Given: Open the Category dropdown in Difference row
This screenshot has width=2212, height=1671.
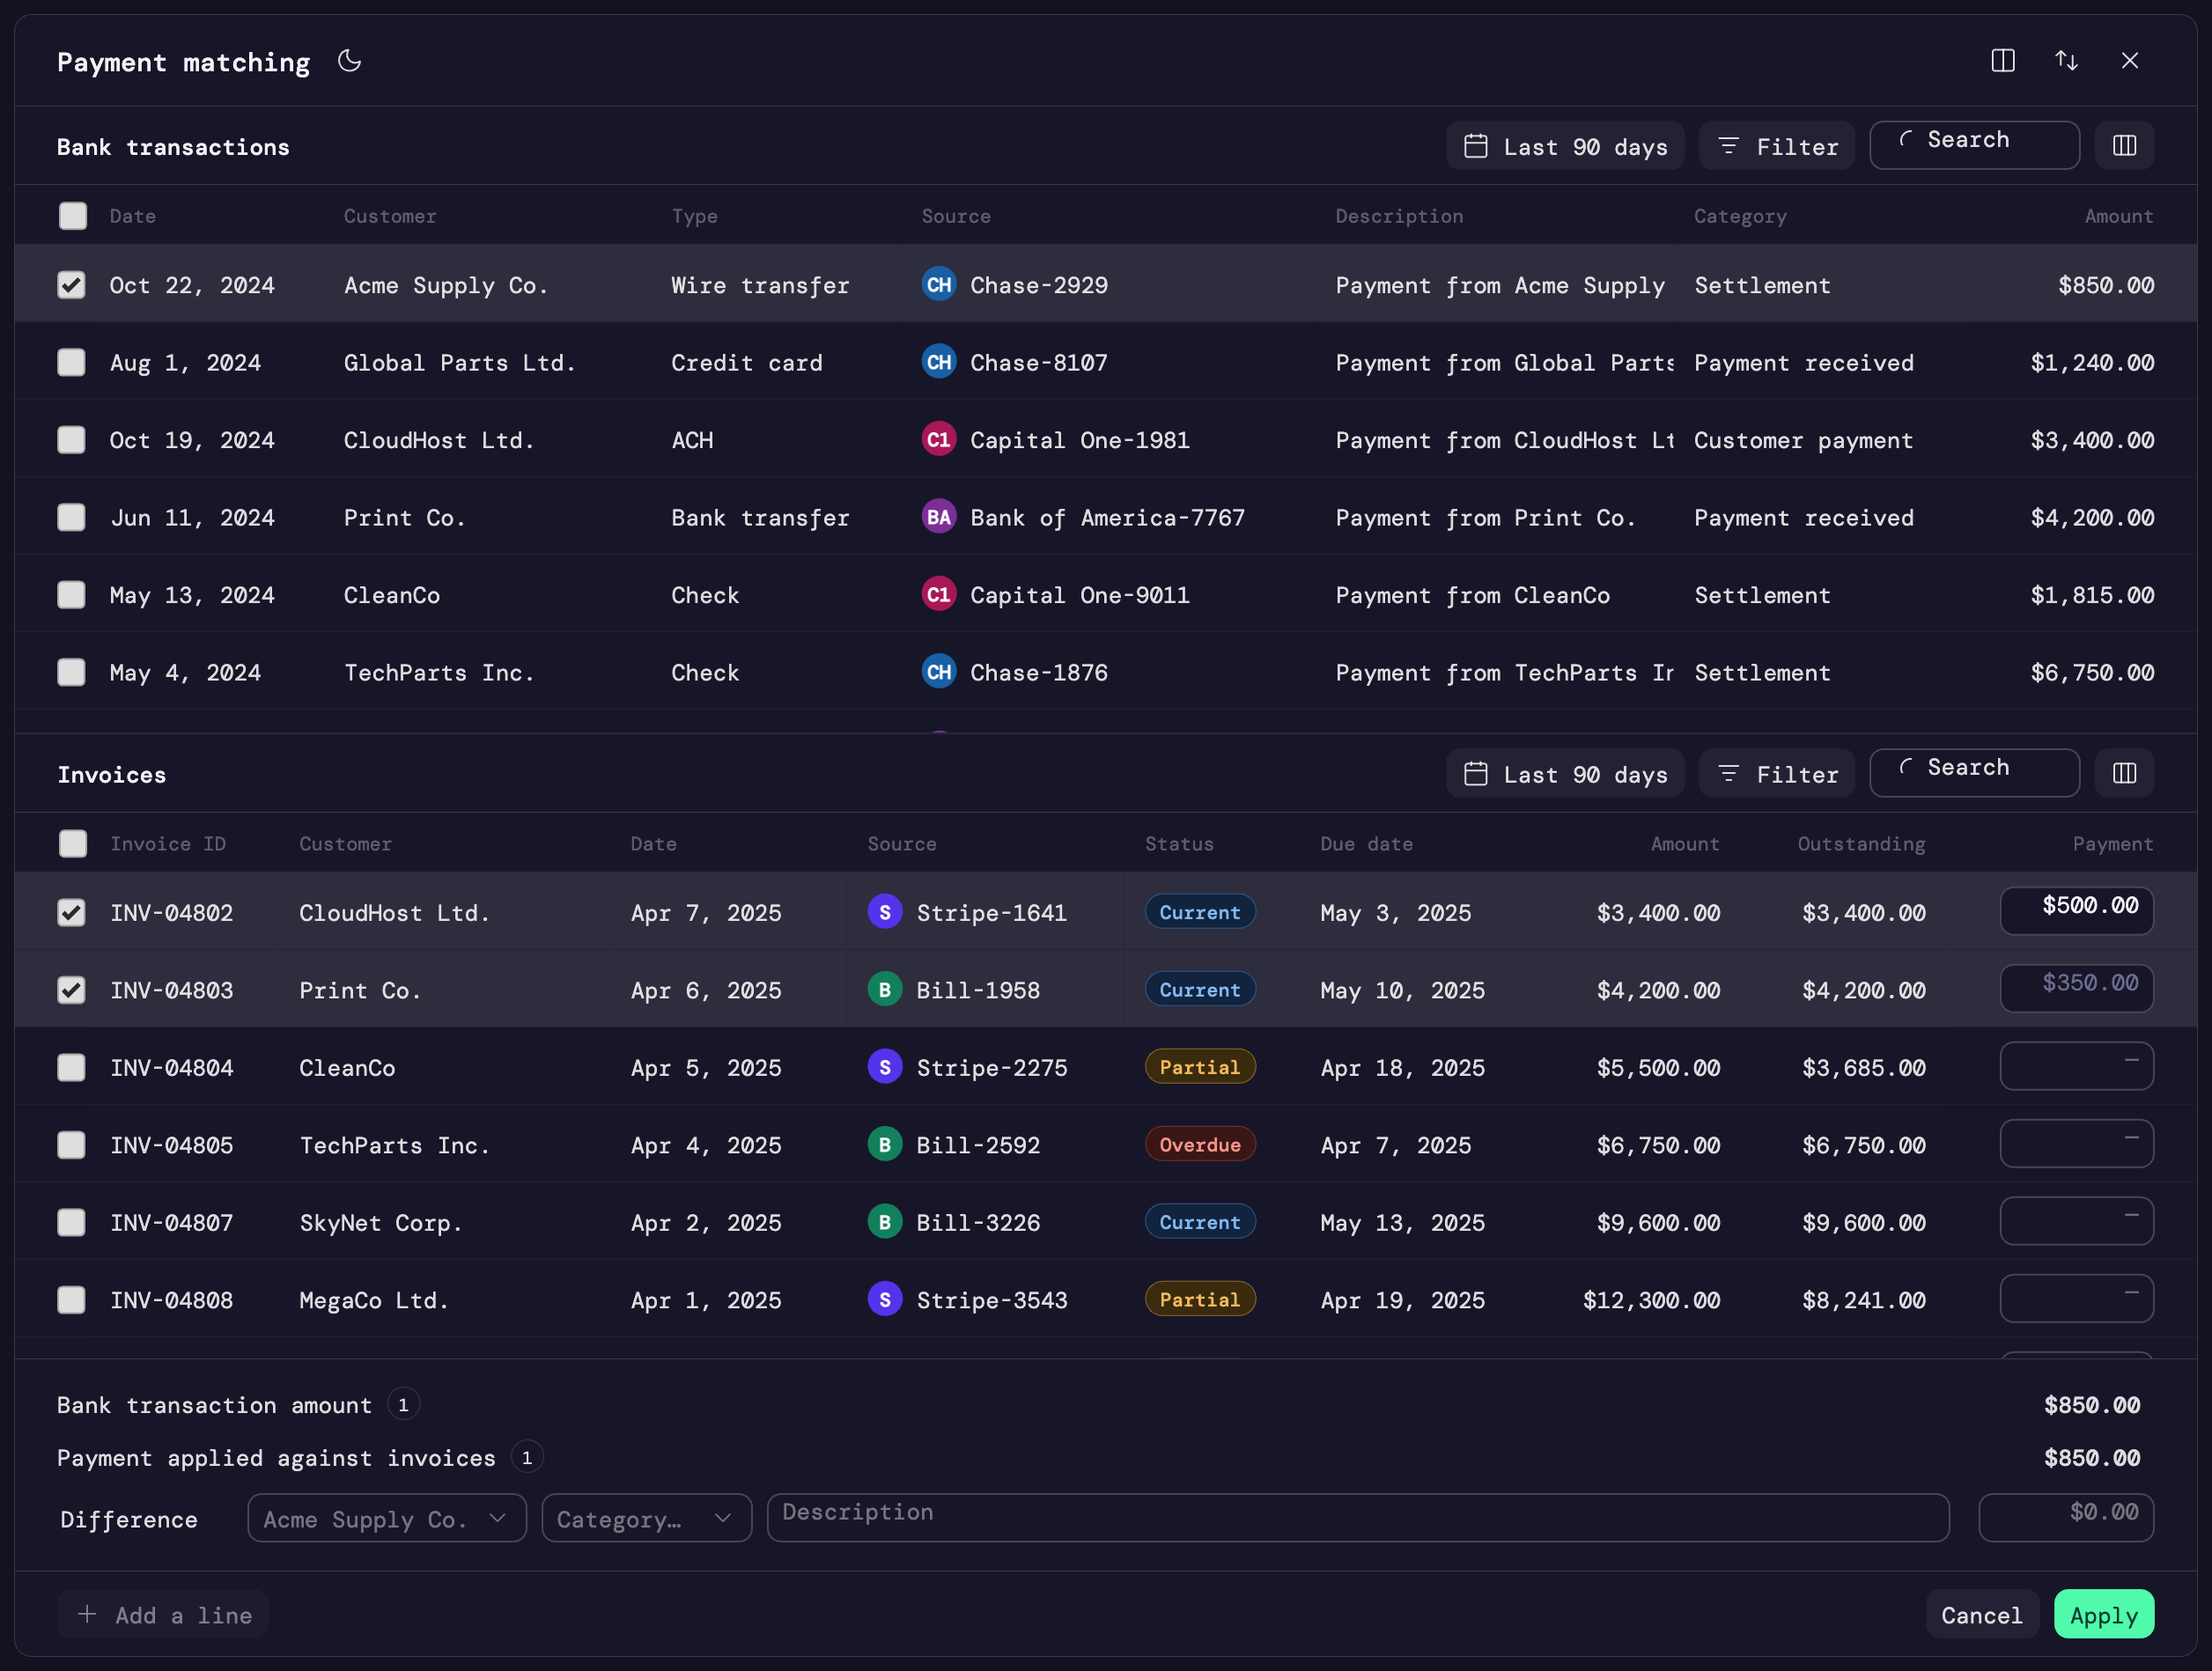Looking at the screenshot, I should [x=646, y=1518].
